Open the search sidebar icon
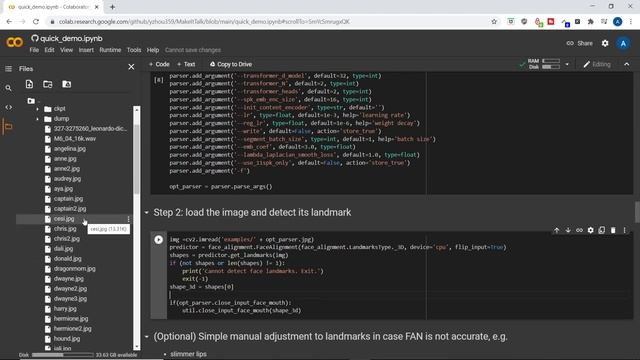This screenshot has width=640, height=360. (x=8, y=88)
